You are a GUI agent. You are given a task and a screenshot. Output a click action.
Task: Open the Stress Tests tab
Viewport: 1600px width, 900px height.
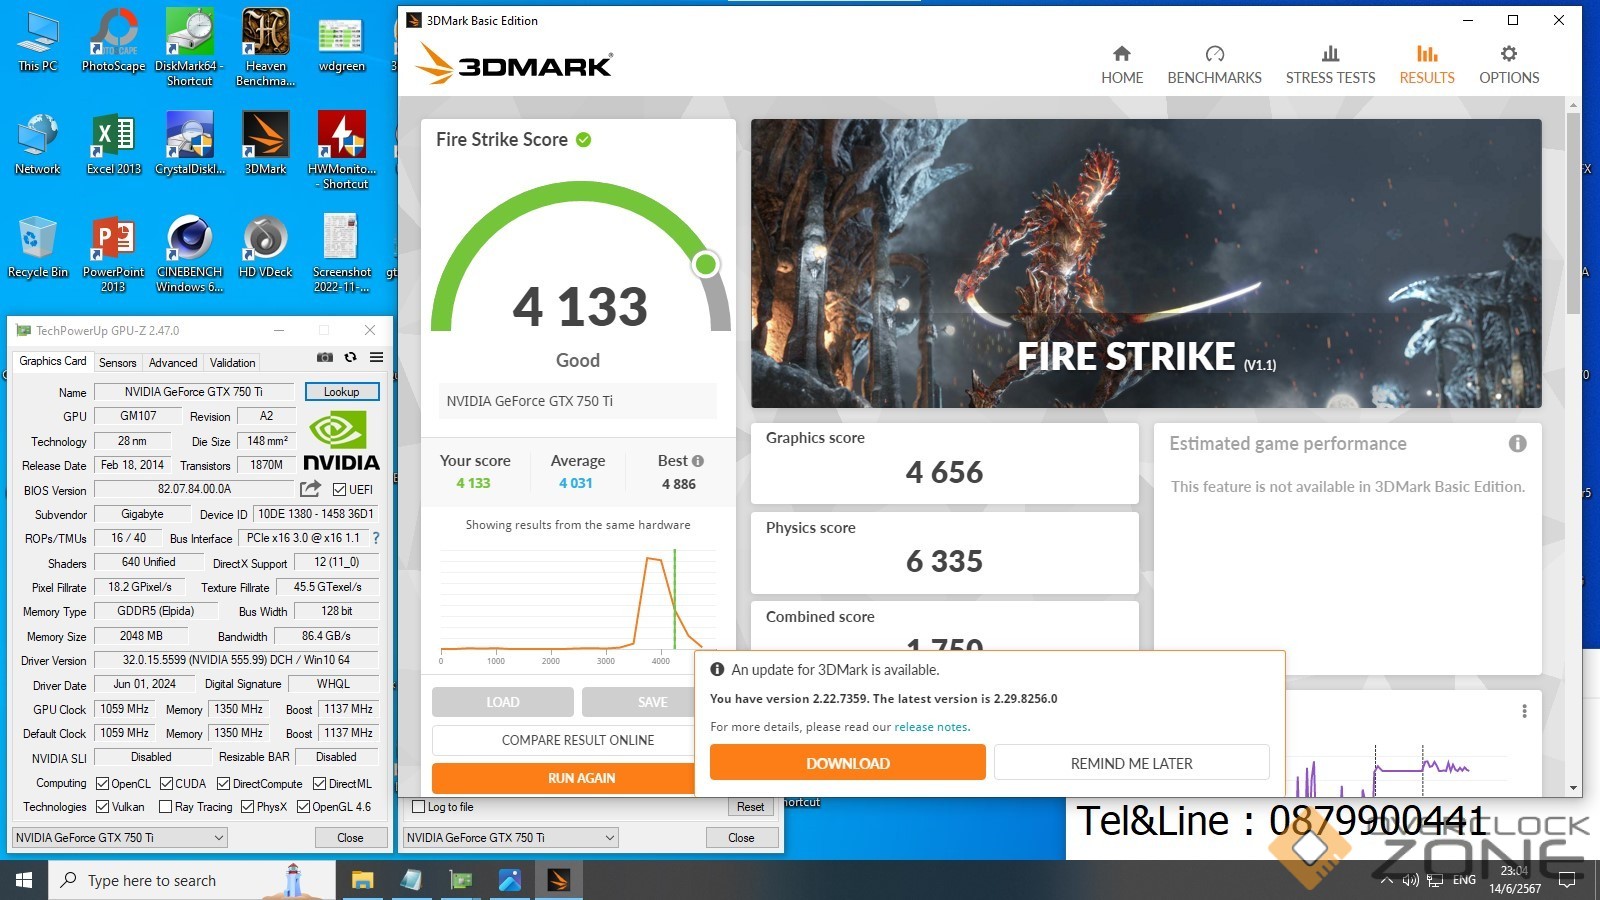(1330, 65)
